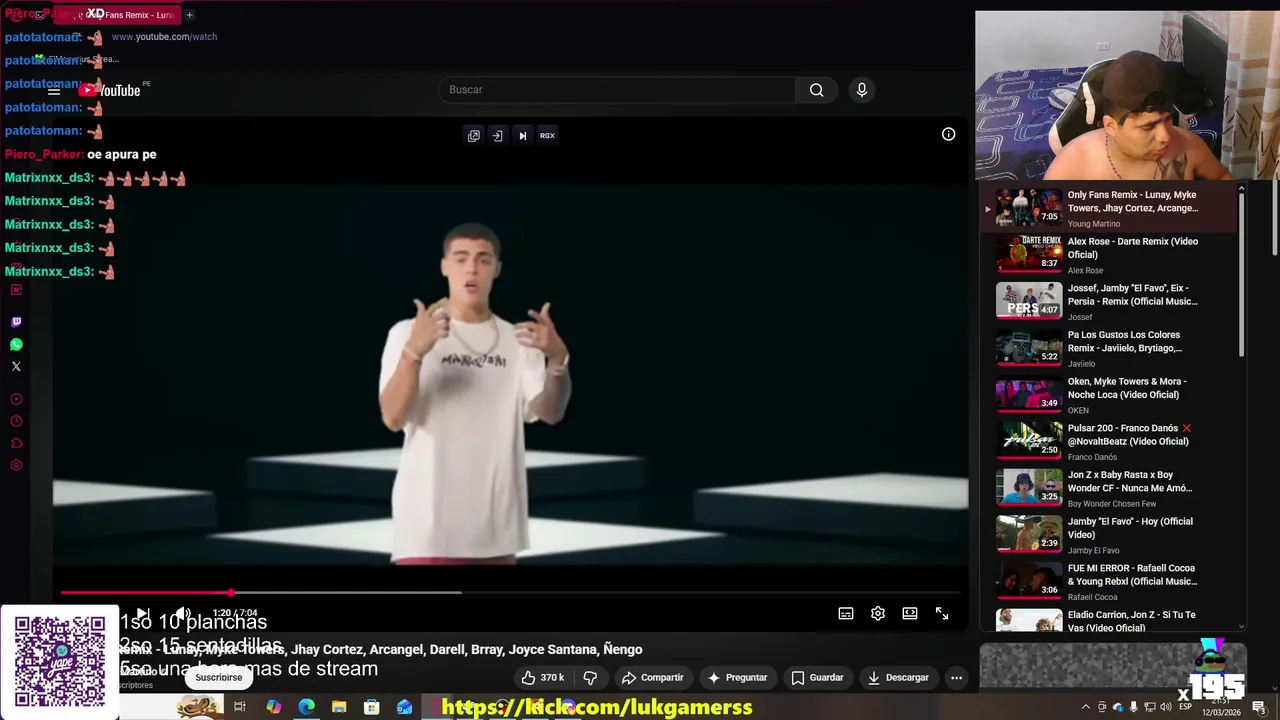Screen dimensions: 1280x720
Task: Open FUE MI ERROR video title
Action: (x=1132, y=575)
